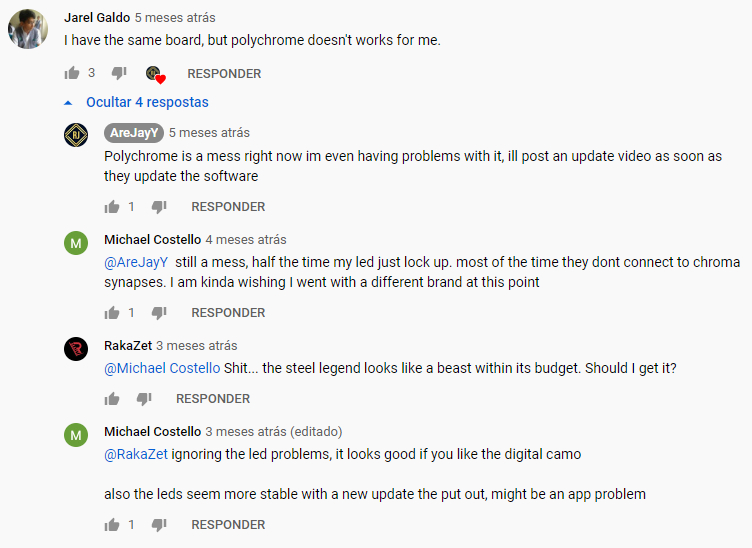Dislike RakaZet's steel legend reply

[144, 398]
